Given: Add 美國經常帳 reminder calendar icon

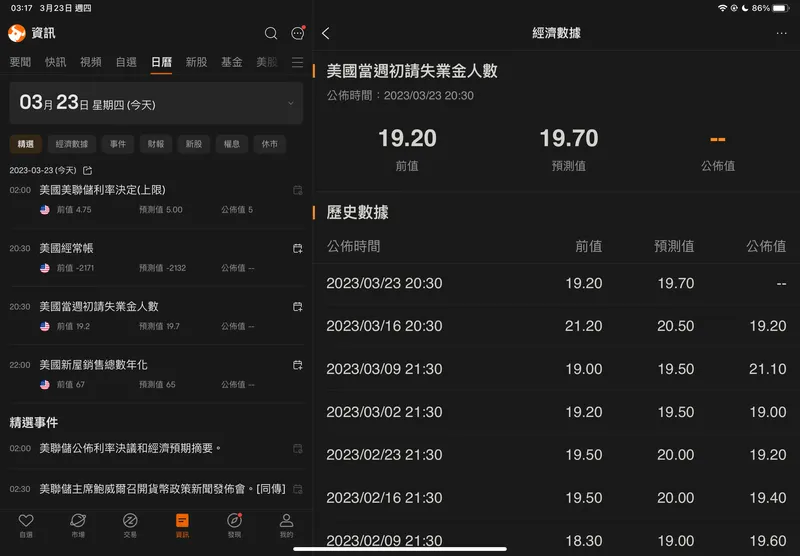Looking at the screenshot, I should [297, 248].
